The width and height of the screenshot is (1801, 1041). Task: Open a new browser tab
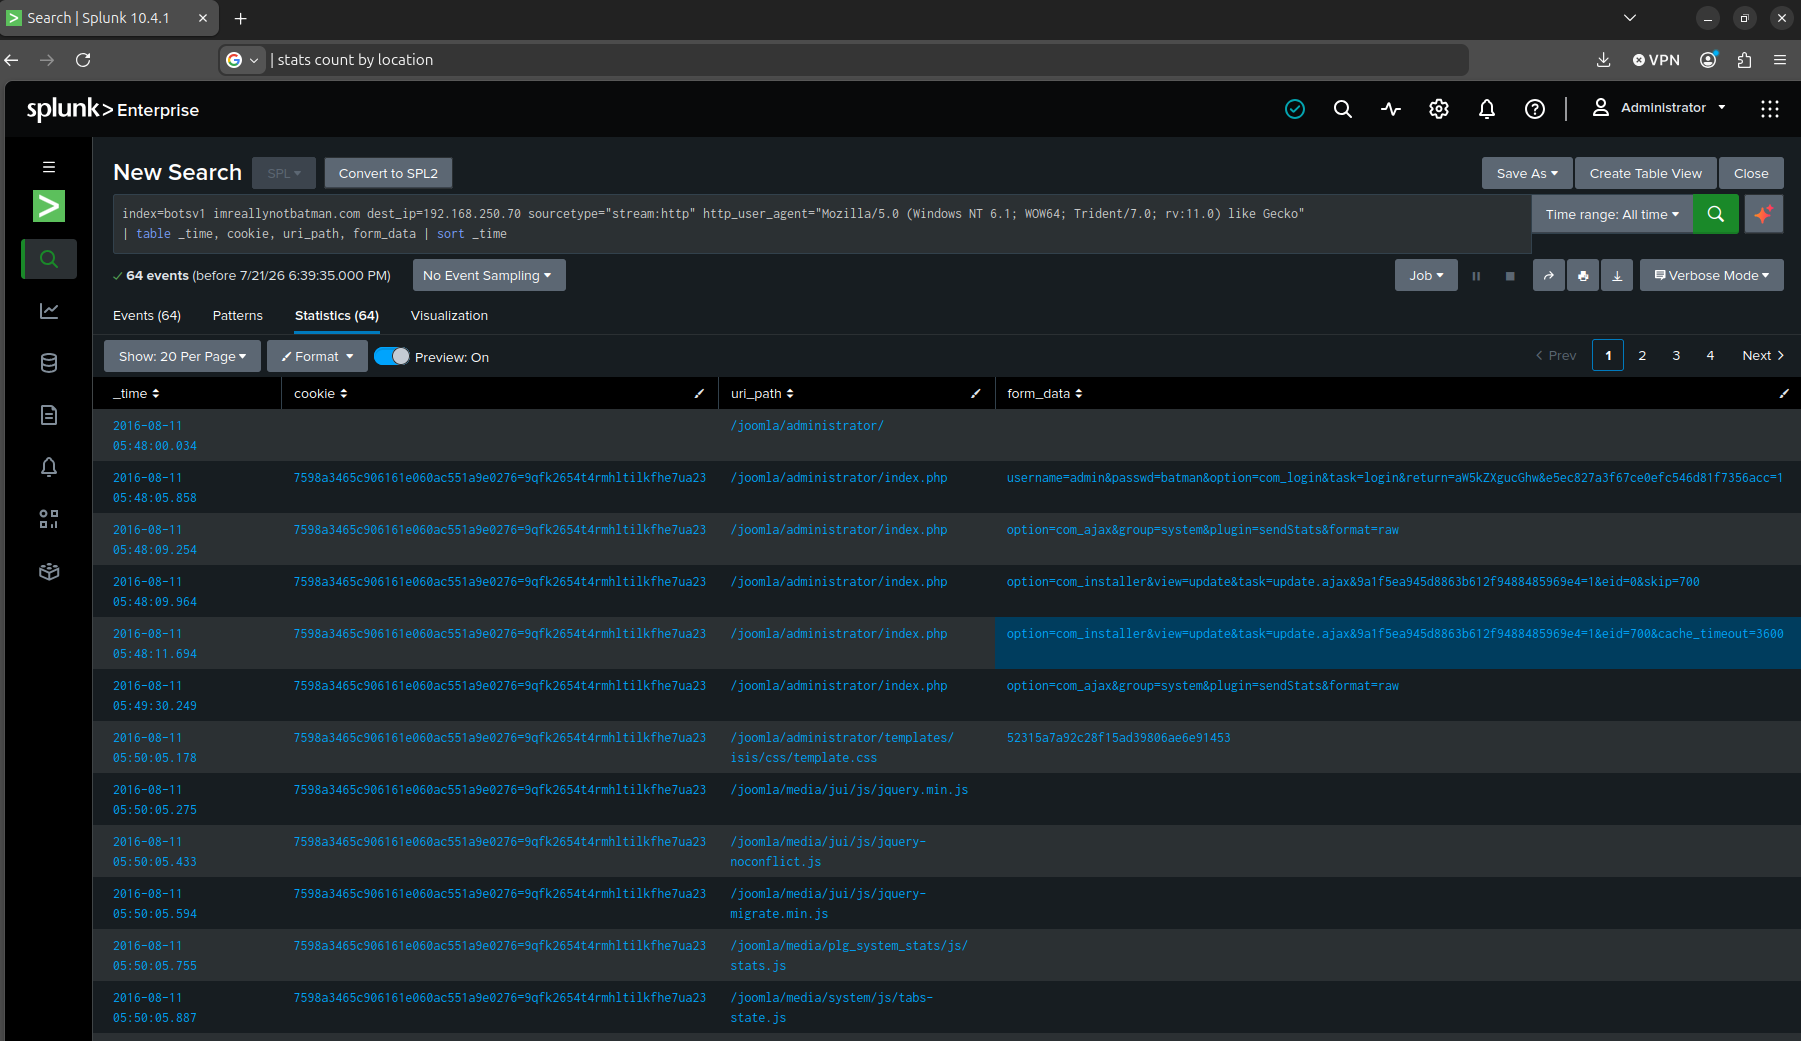point(241,18)
